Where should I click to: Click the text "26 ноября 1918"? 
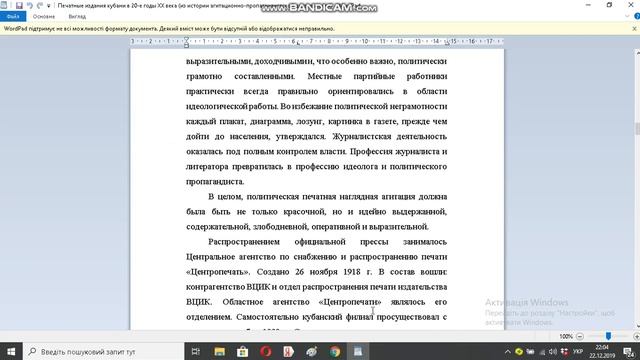click(x=328, y=272)
